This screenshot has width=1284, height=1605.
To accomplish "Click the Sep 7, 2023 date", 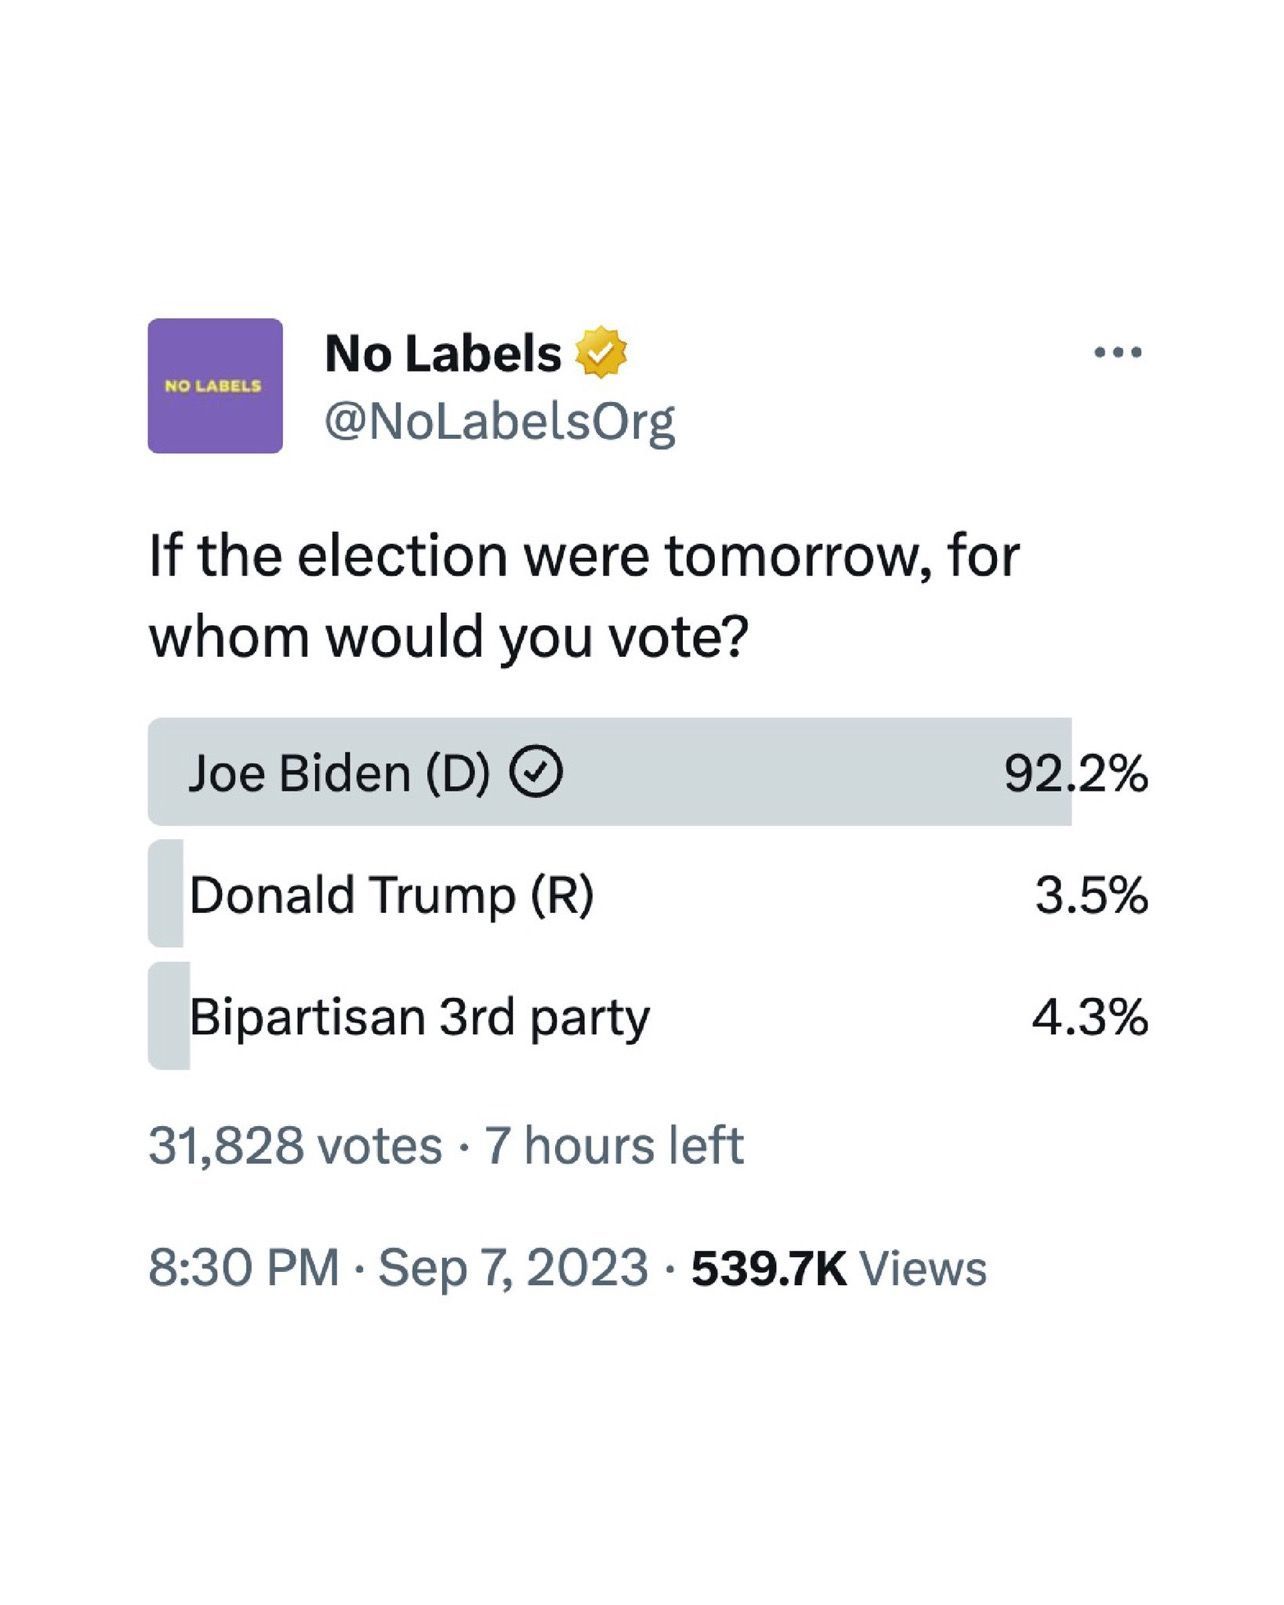I will pyautogui.click(x=513, y=1267).
